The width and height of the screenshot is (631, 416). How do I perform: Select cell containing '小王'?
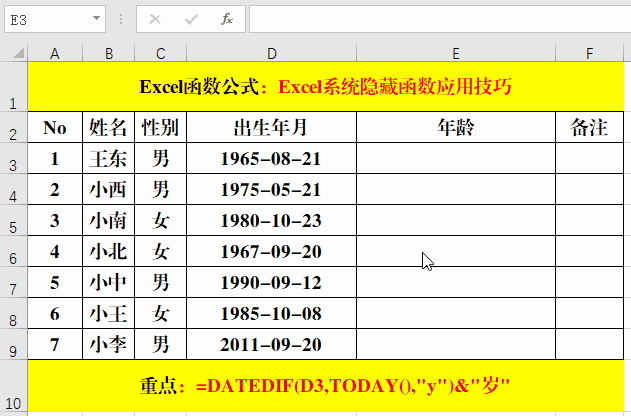coord(109,313)
